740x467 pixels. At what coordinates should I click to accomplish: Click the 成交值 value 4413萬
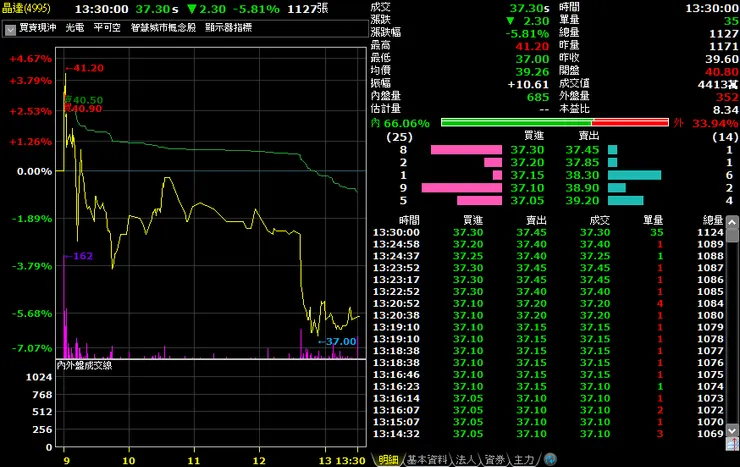point(718,85)
